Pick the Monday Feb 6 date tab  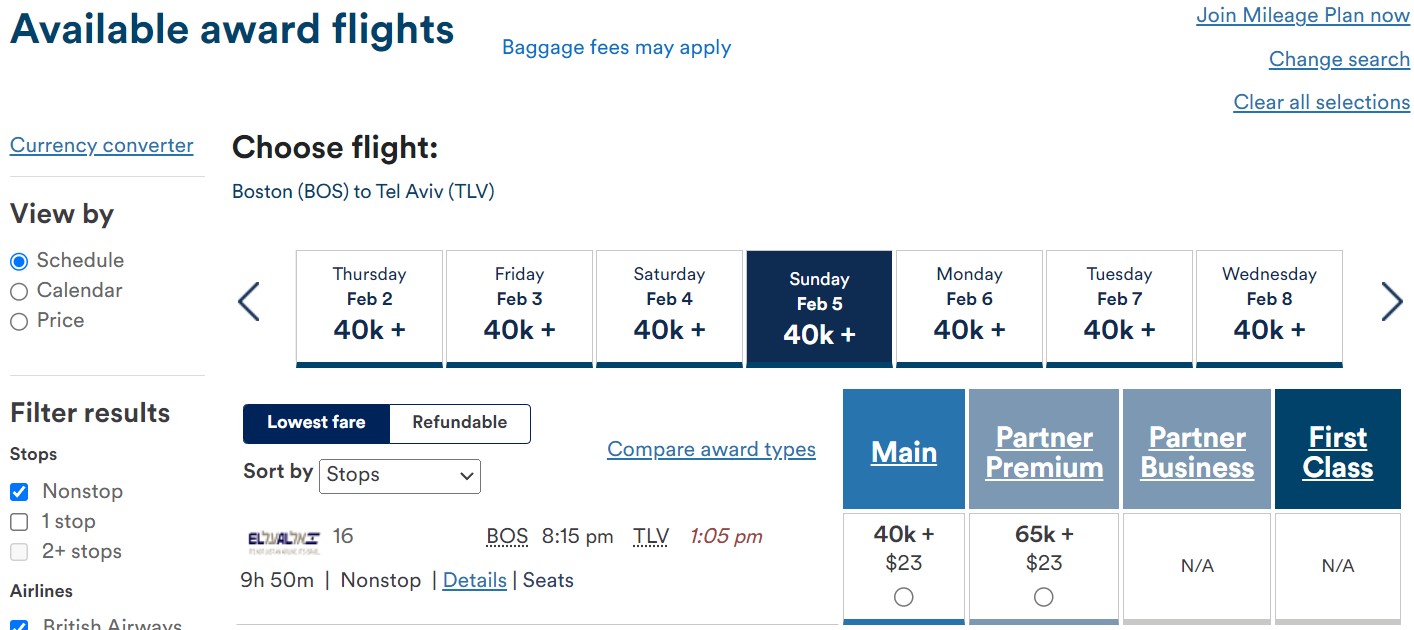969,308
